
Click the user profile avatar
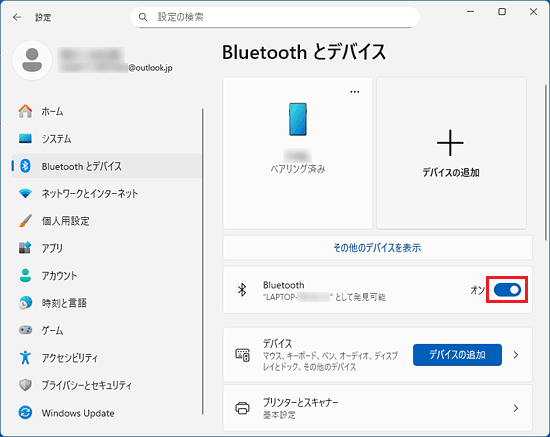tap(32, 60)
